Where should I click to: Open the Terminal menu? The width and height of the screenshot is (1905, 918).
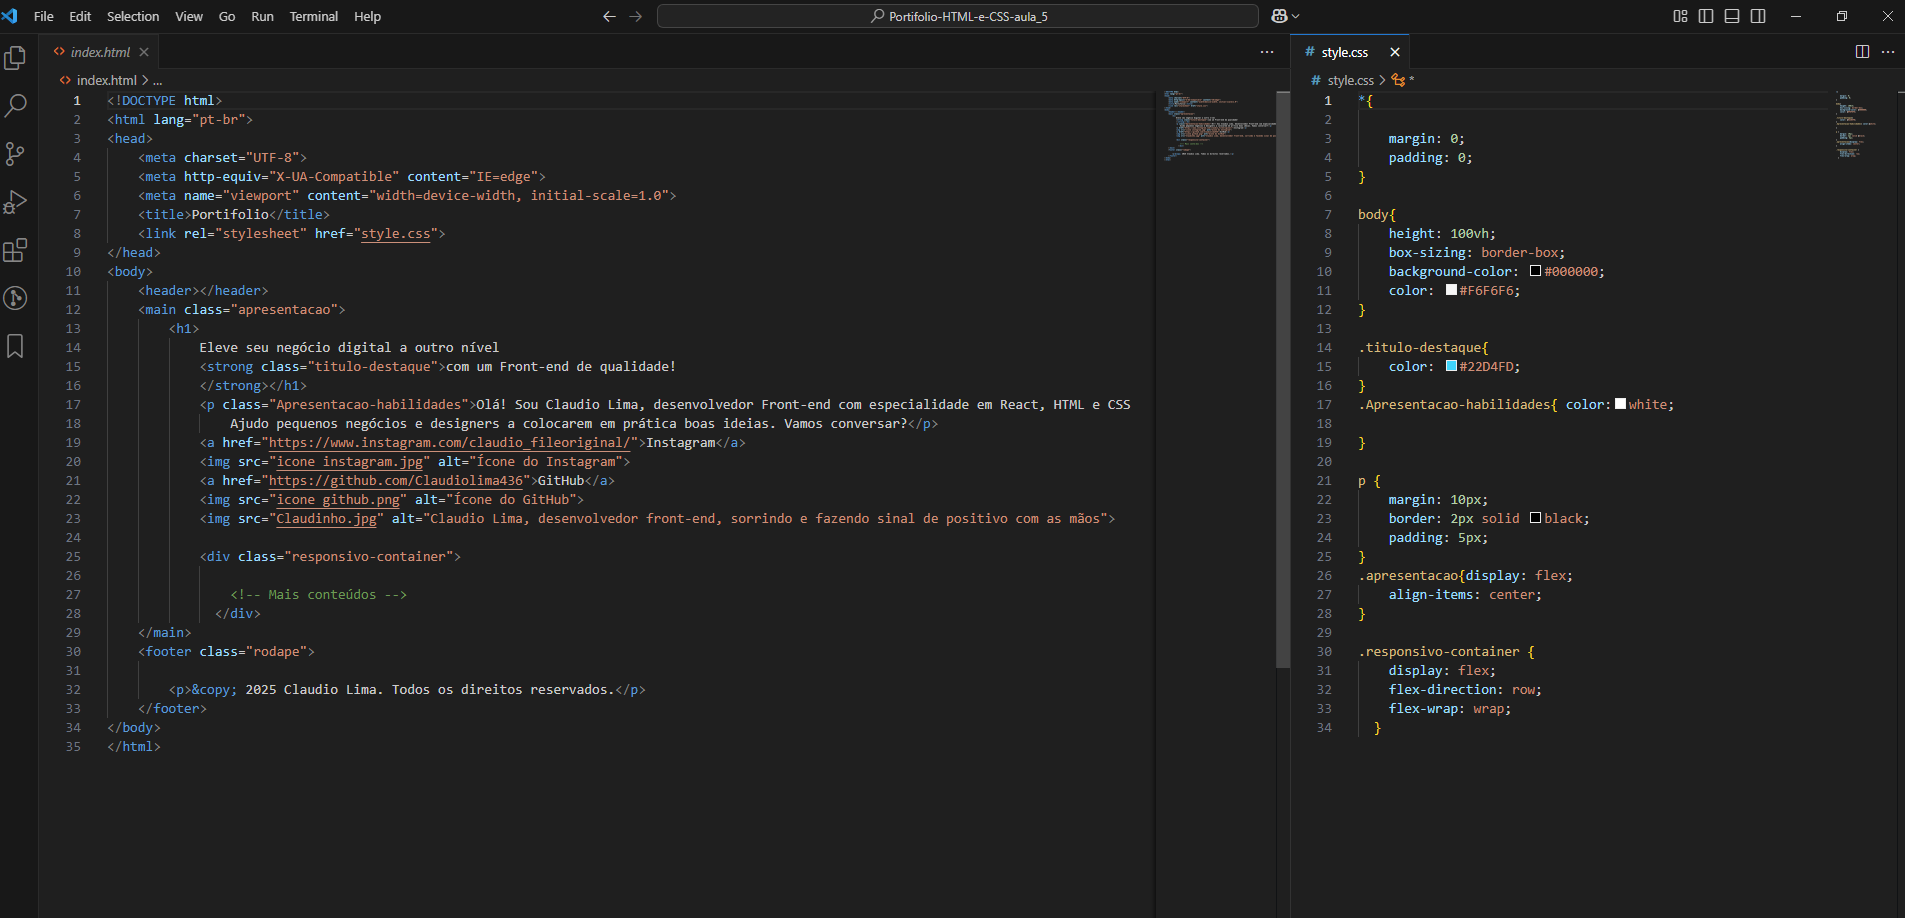coord(314,16)
